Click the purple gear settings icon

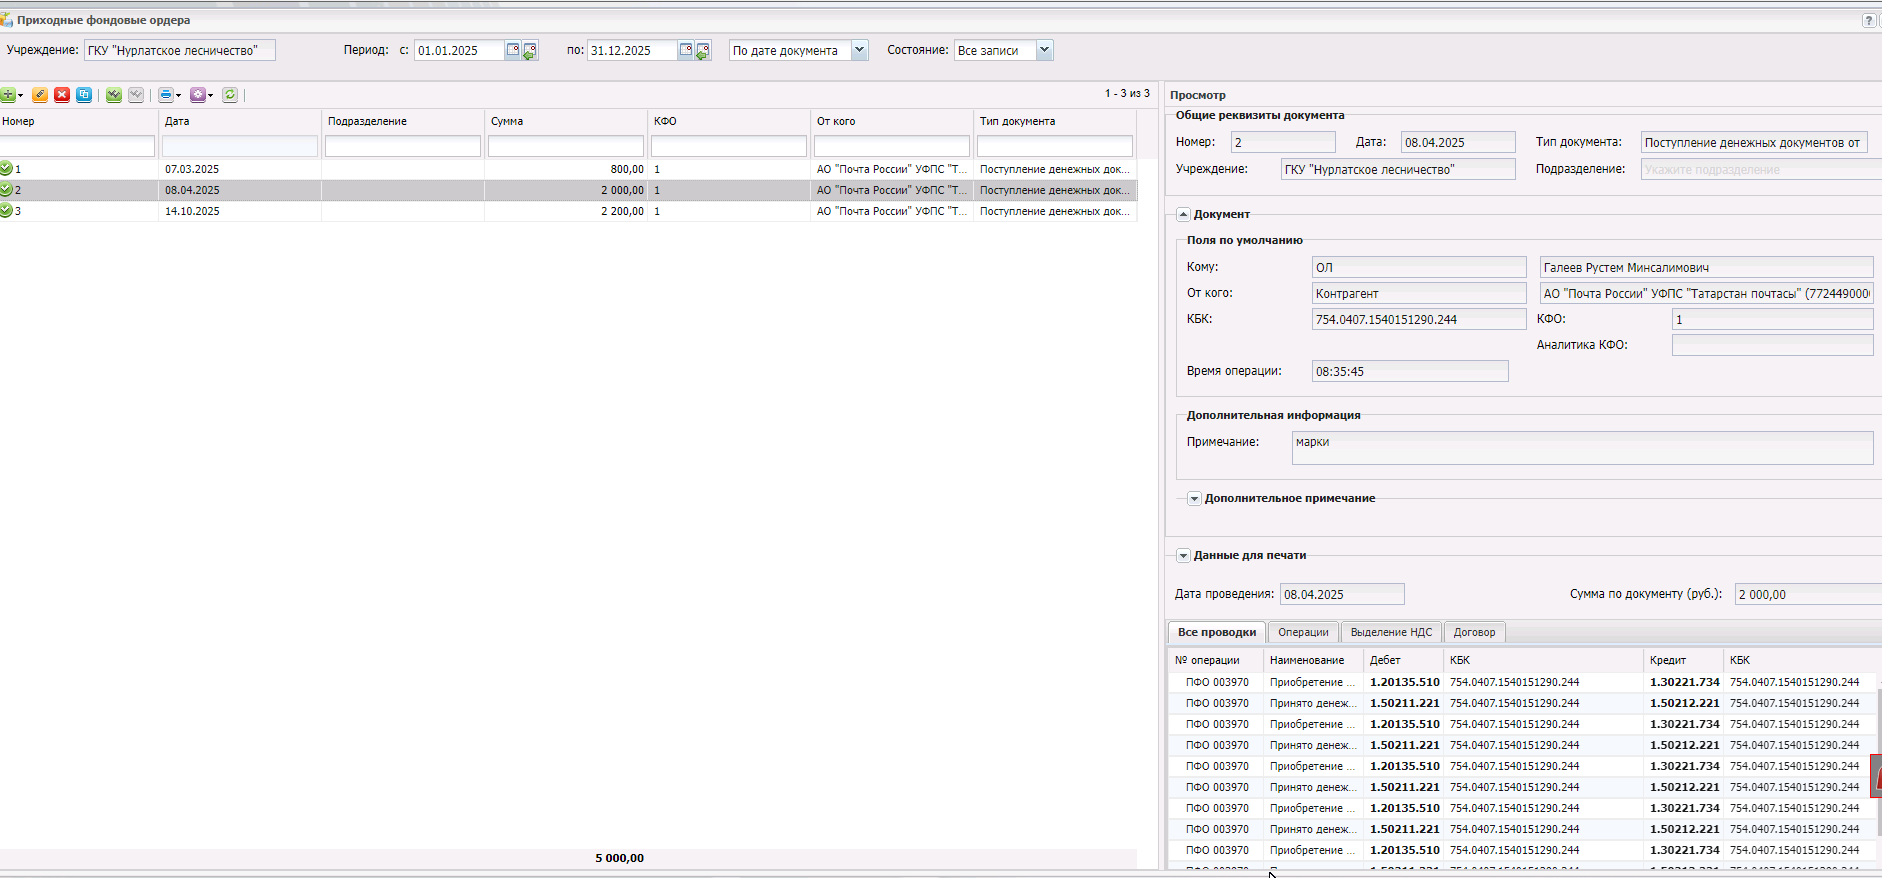pos(198,95)
